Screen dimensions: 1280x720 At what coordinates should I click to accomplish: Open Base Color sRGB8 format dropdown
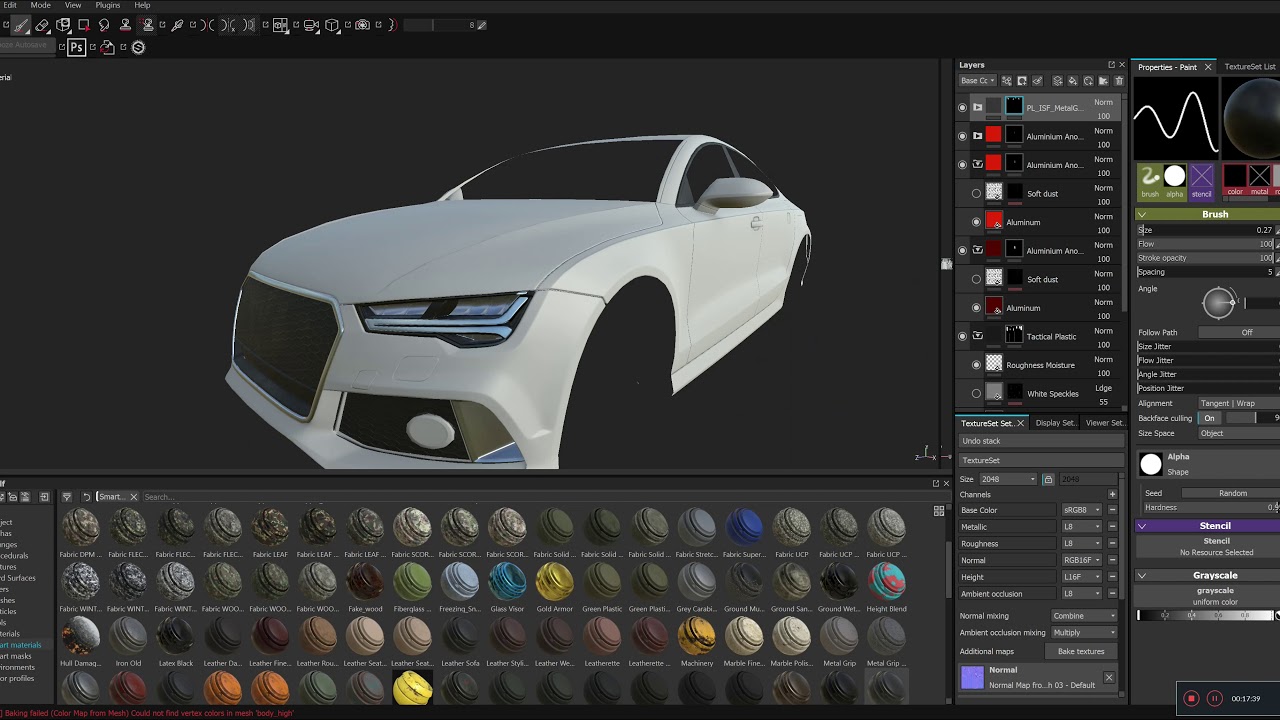[1081, 510]
